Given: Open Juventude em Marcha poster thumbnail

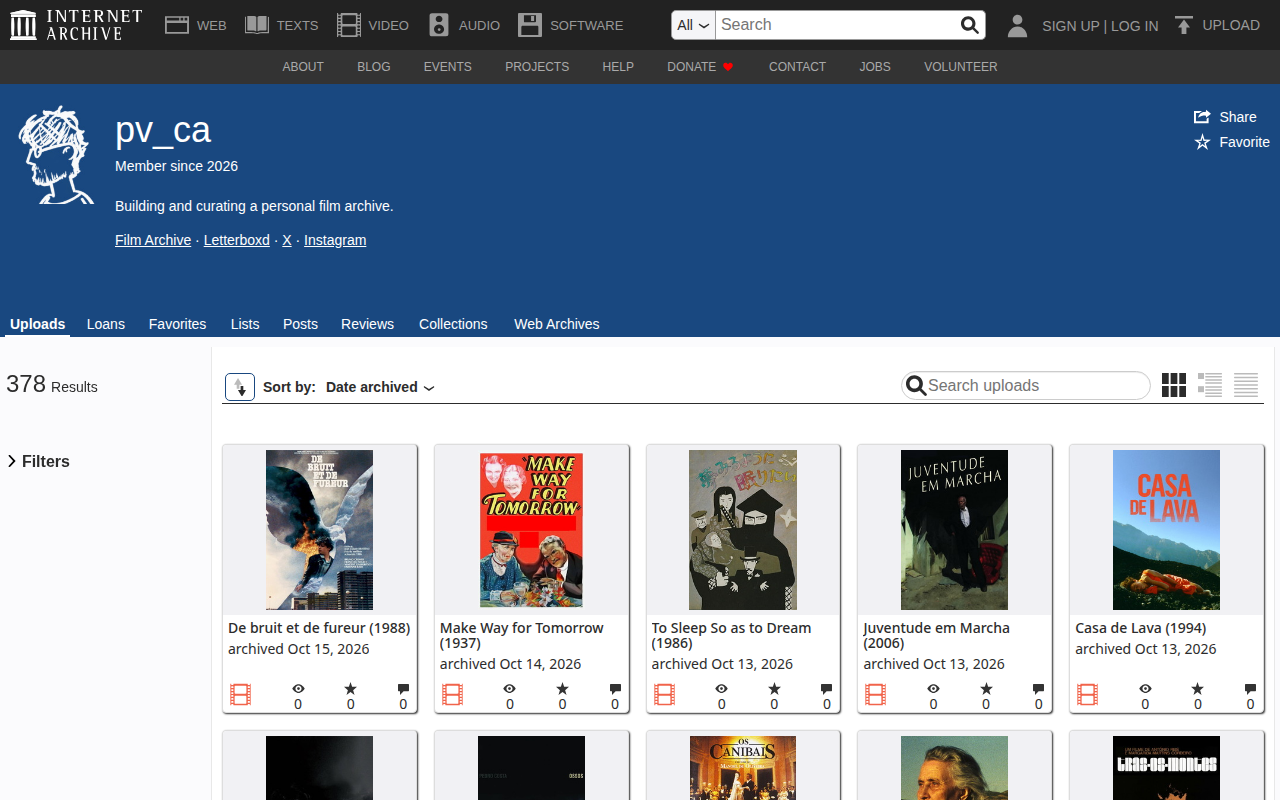Looking at the screenshot, I should tap(955, 530).
